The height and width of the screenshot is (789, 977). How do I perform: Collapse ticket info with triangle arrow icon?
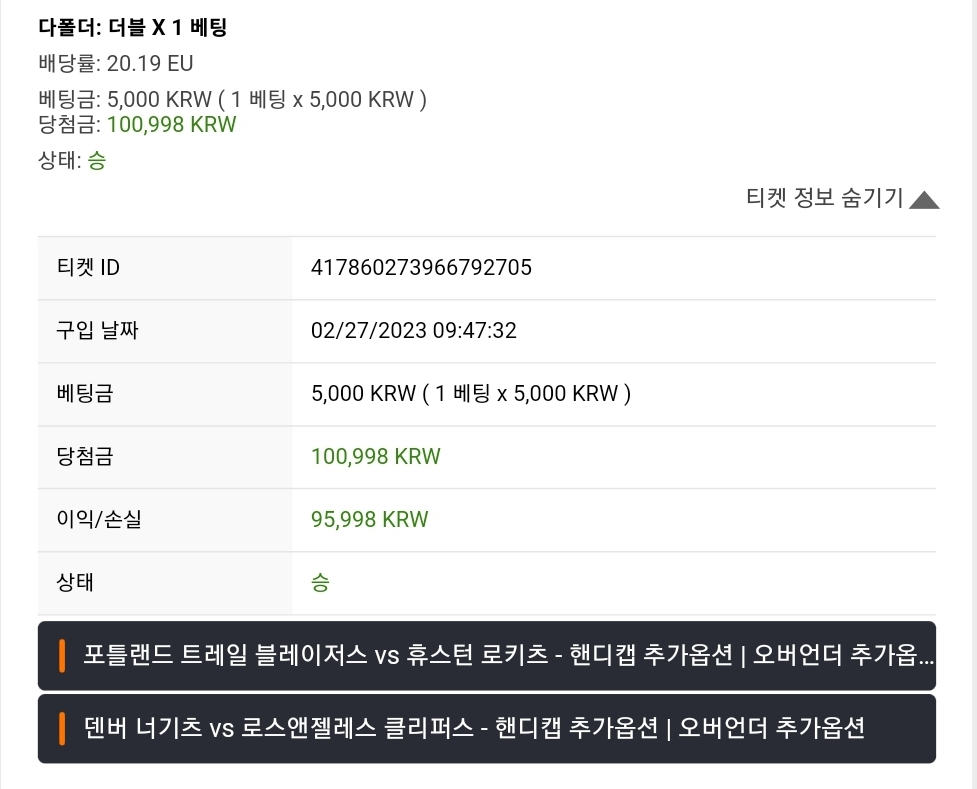[924, 200]
